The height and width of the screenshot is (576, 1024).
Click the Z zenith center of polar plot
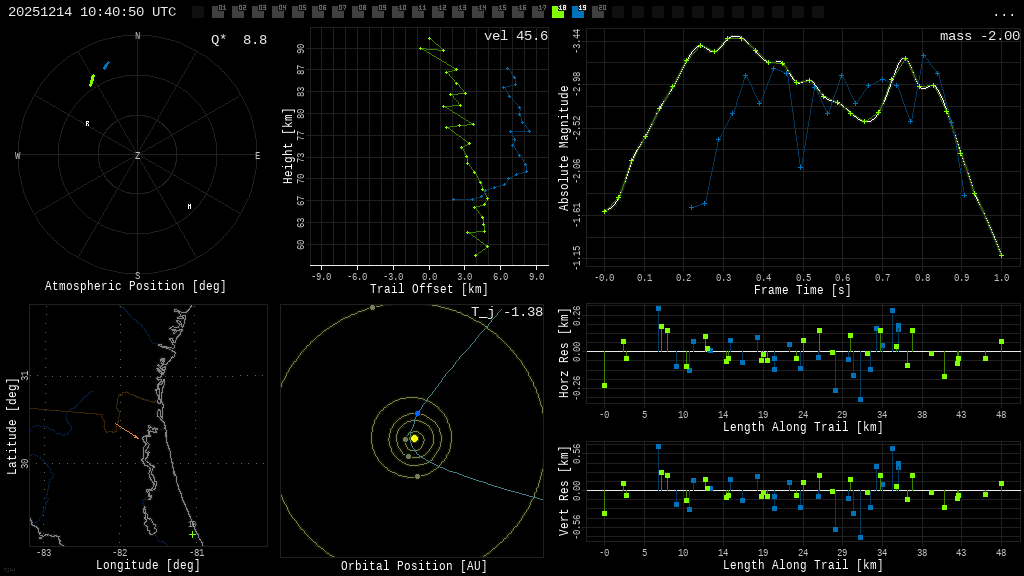pyautogui.click(x=137, y=156)
